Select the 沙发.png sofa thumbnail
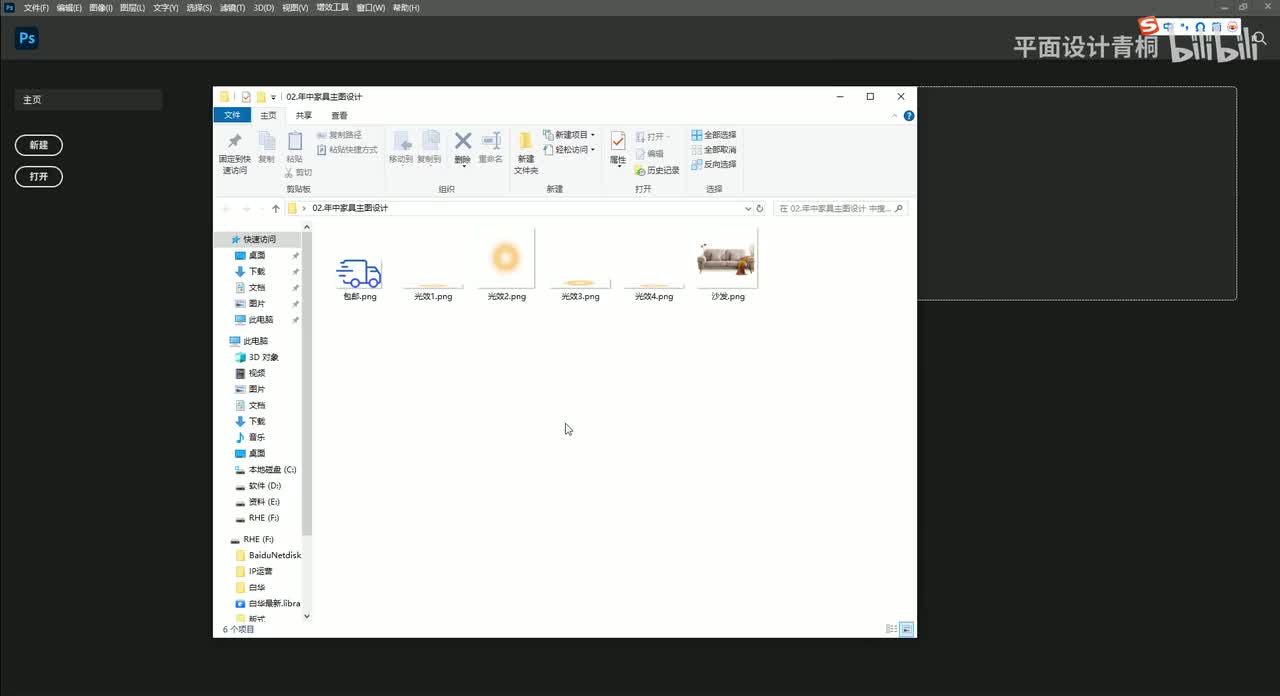The height and width of the screenshot is (696, 1280). pyautogui.click(x=727, y=258)
